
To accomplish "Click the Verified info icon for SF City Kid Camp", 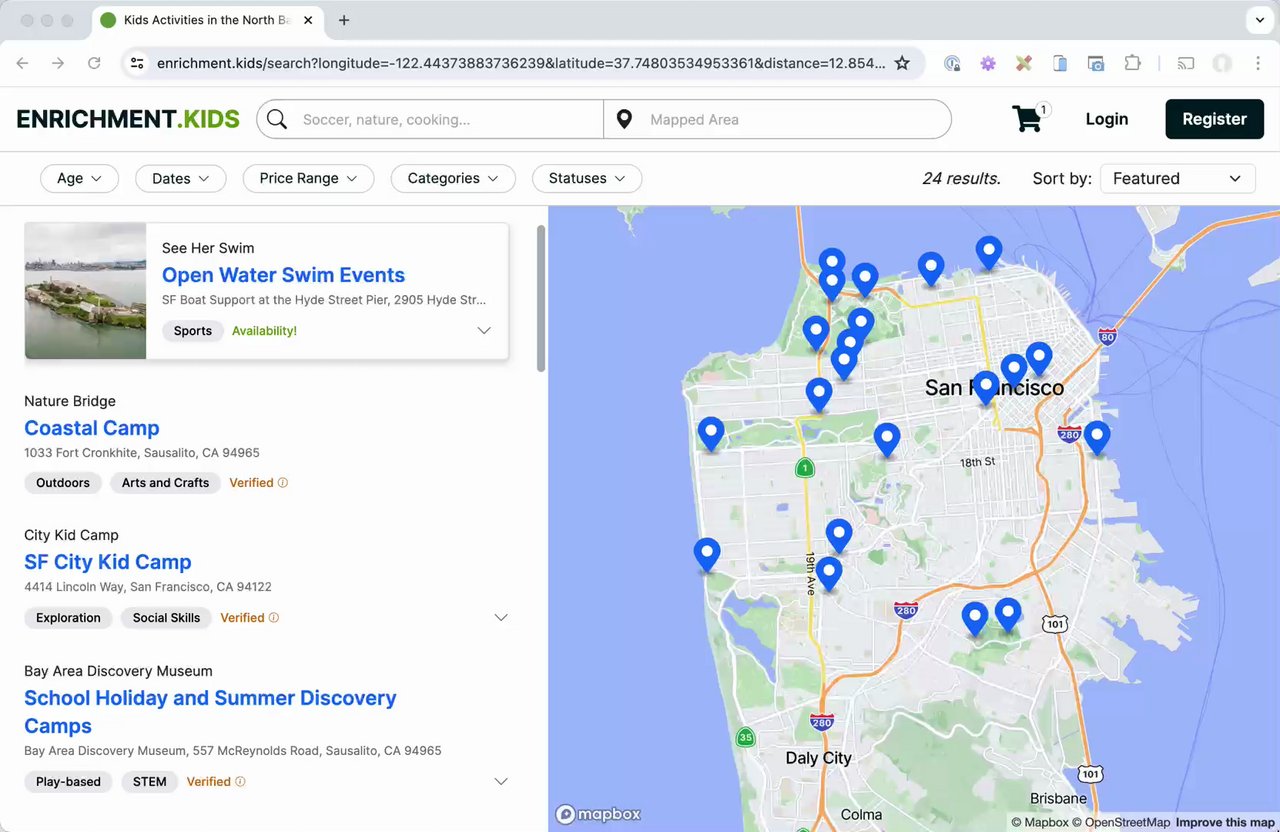I will click(274, 618).
